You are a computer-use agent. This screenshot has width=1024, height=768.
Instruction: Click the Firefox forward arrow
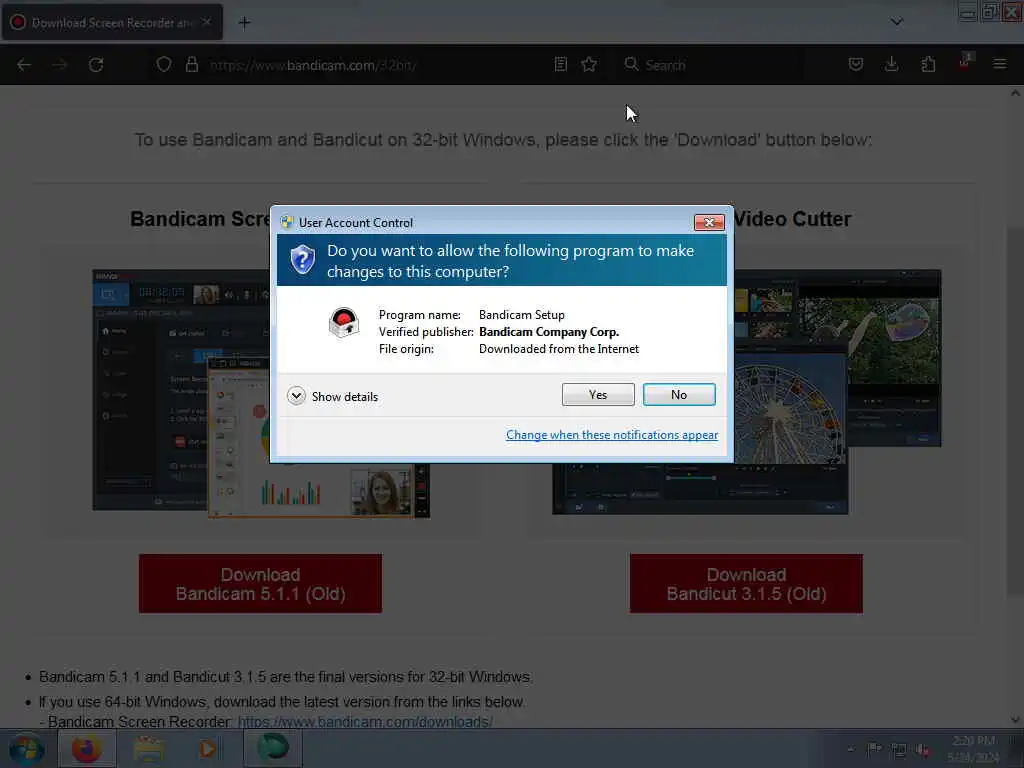[x=59, y=65]
